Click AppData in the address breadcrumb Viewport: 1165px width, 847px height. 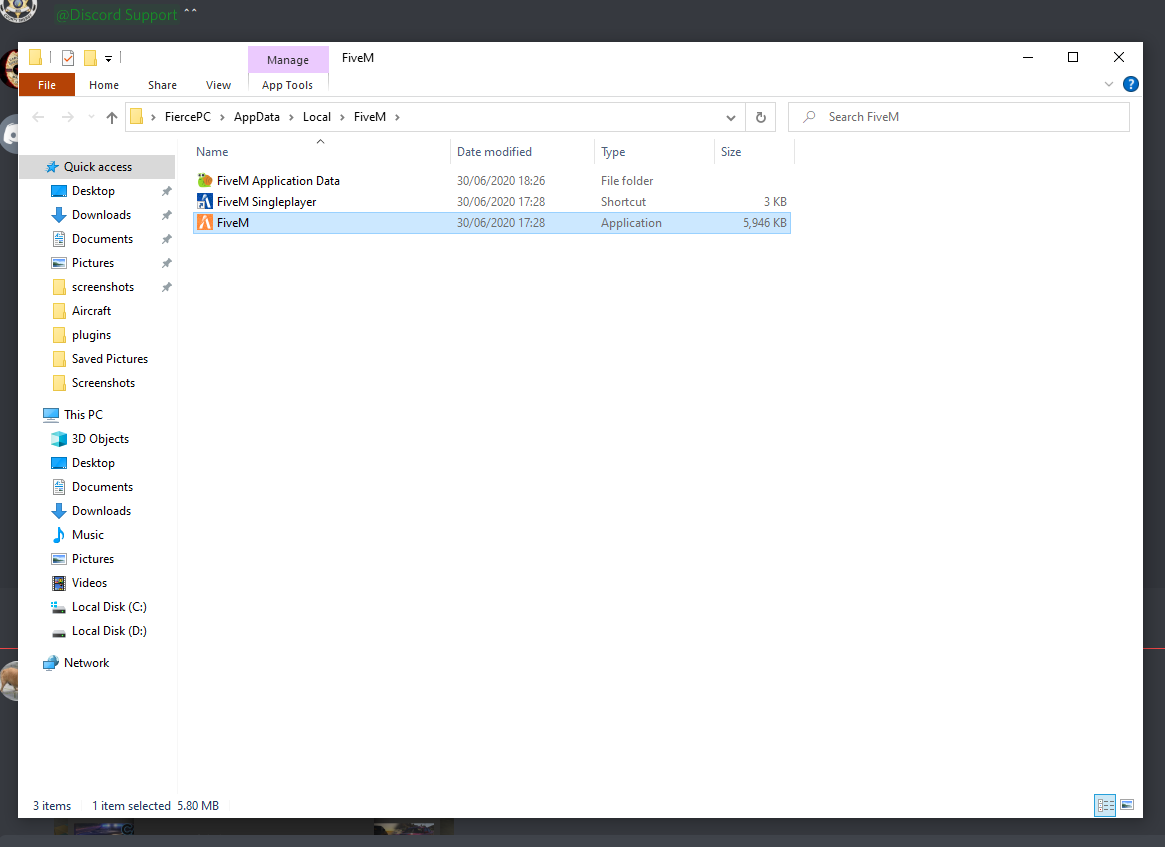tap(256, 117)
